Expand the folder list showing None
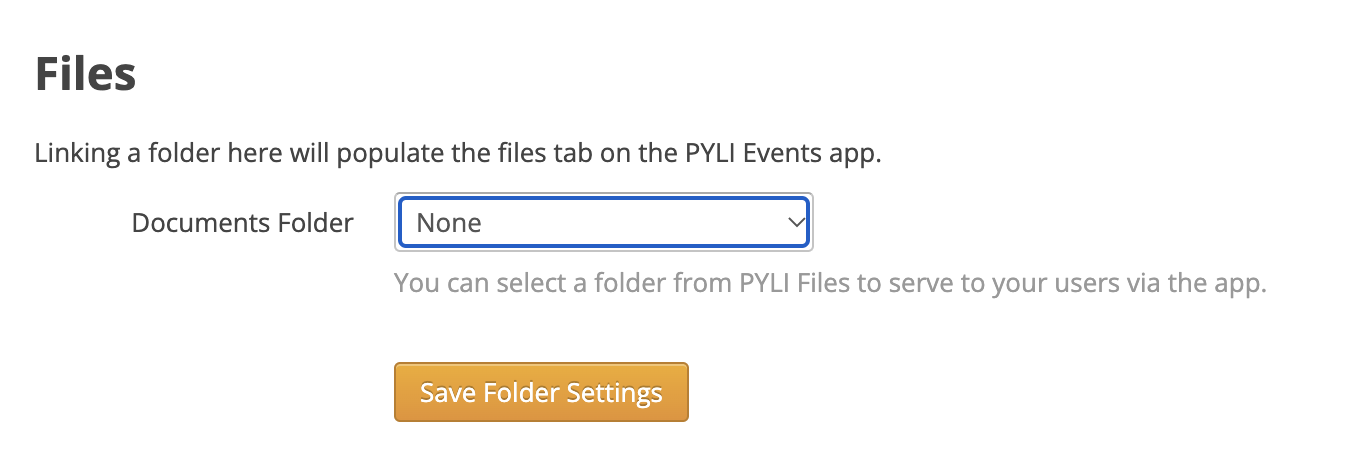This screenshot has width=1362, height=470. (603, 222)
